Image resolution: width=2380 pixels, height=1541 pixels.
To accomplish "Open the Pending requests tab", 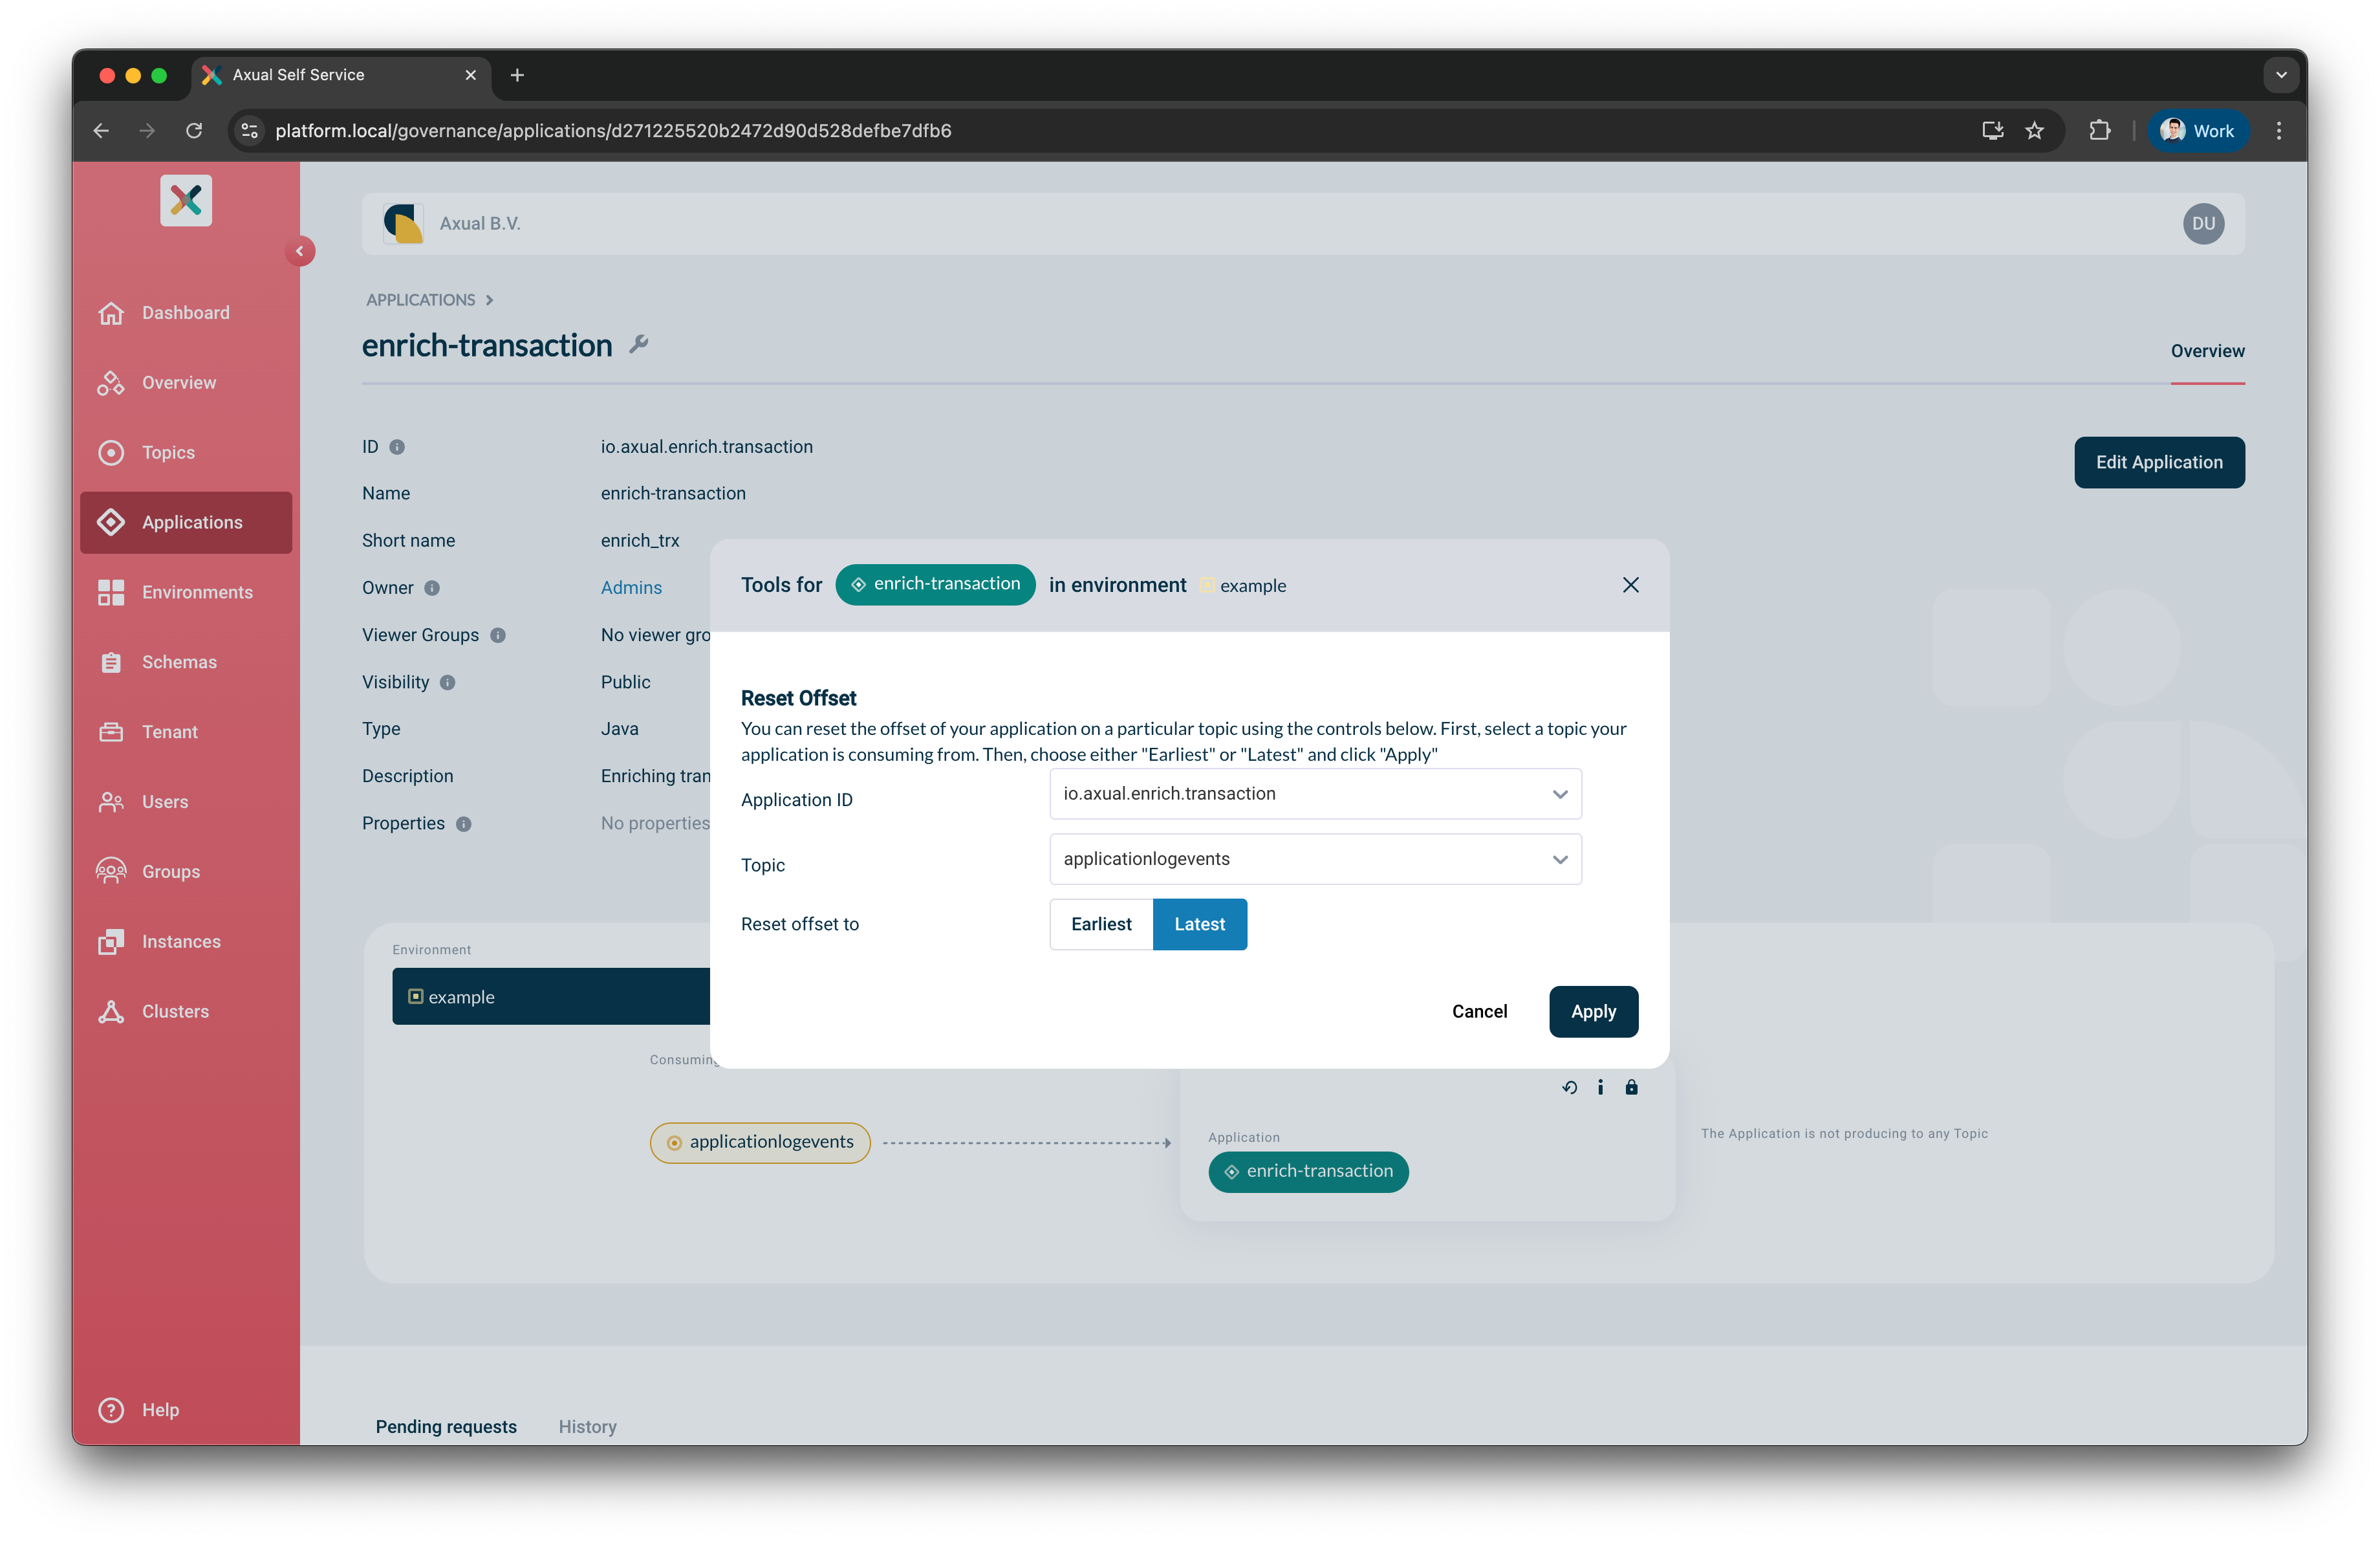I will tap(446, 1426).
